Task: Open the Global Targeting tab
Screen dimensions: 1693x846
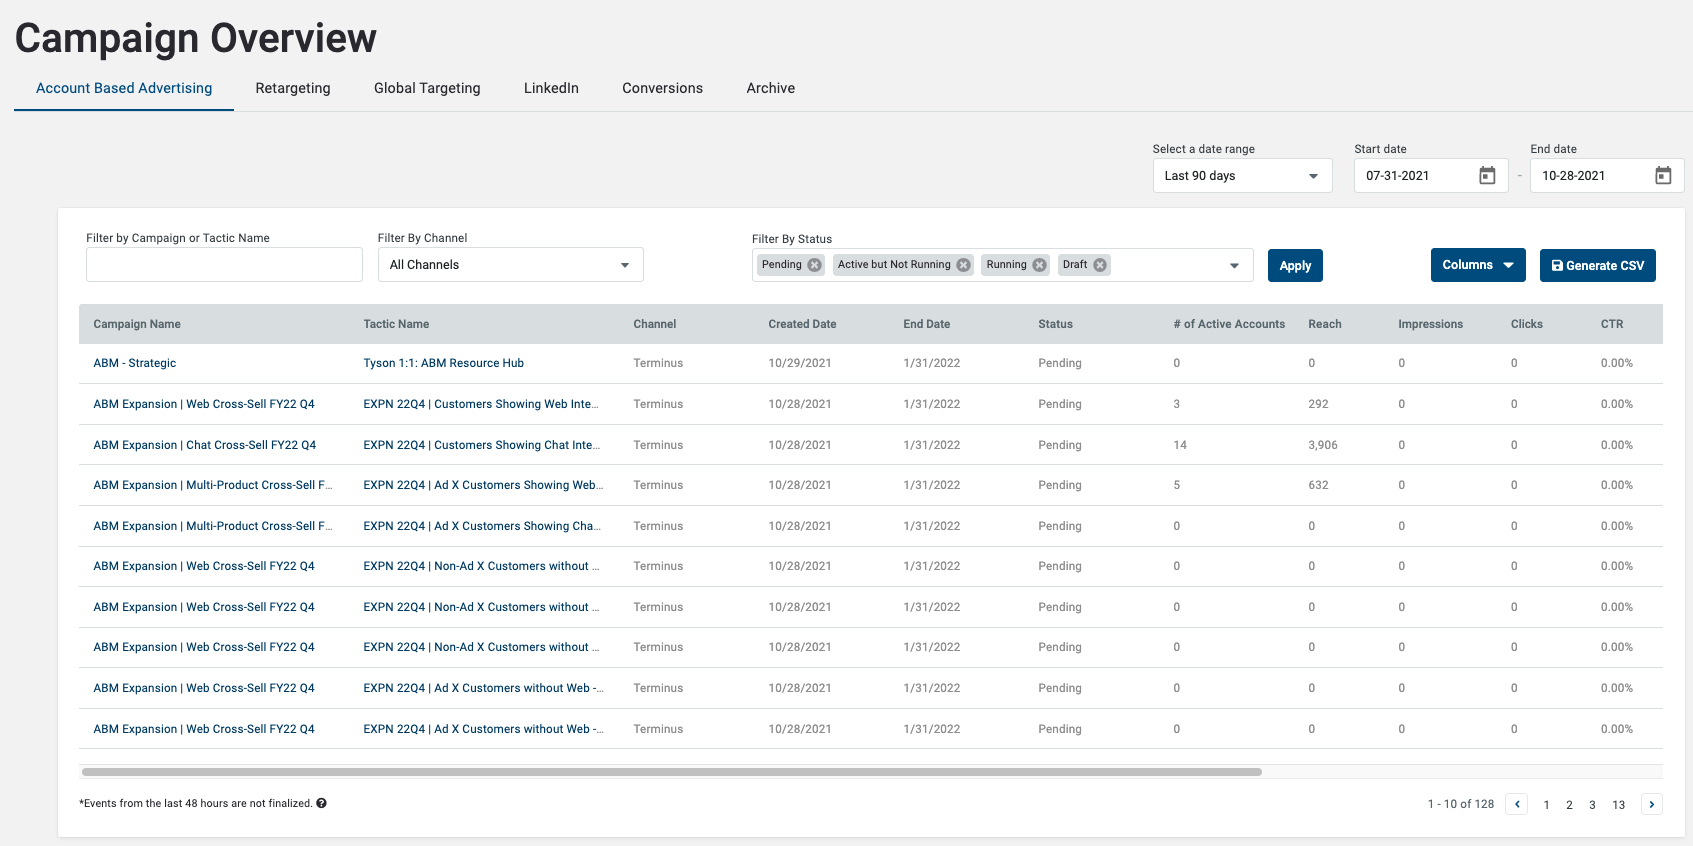Action: click(427, 88)
